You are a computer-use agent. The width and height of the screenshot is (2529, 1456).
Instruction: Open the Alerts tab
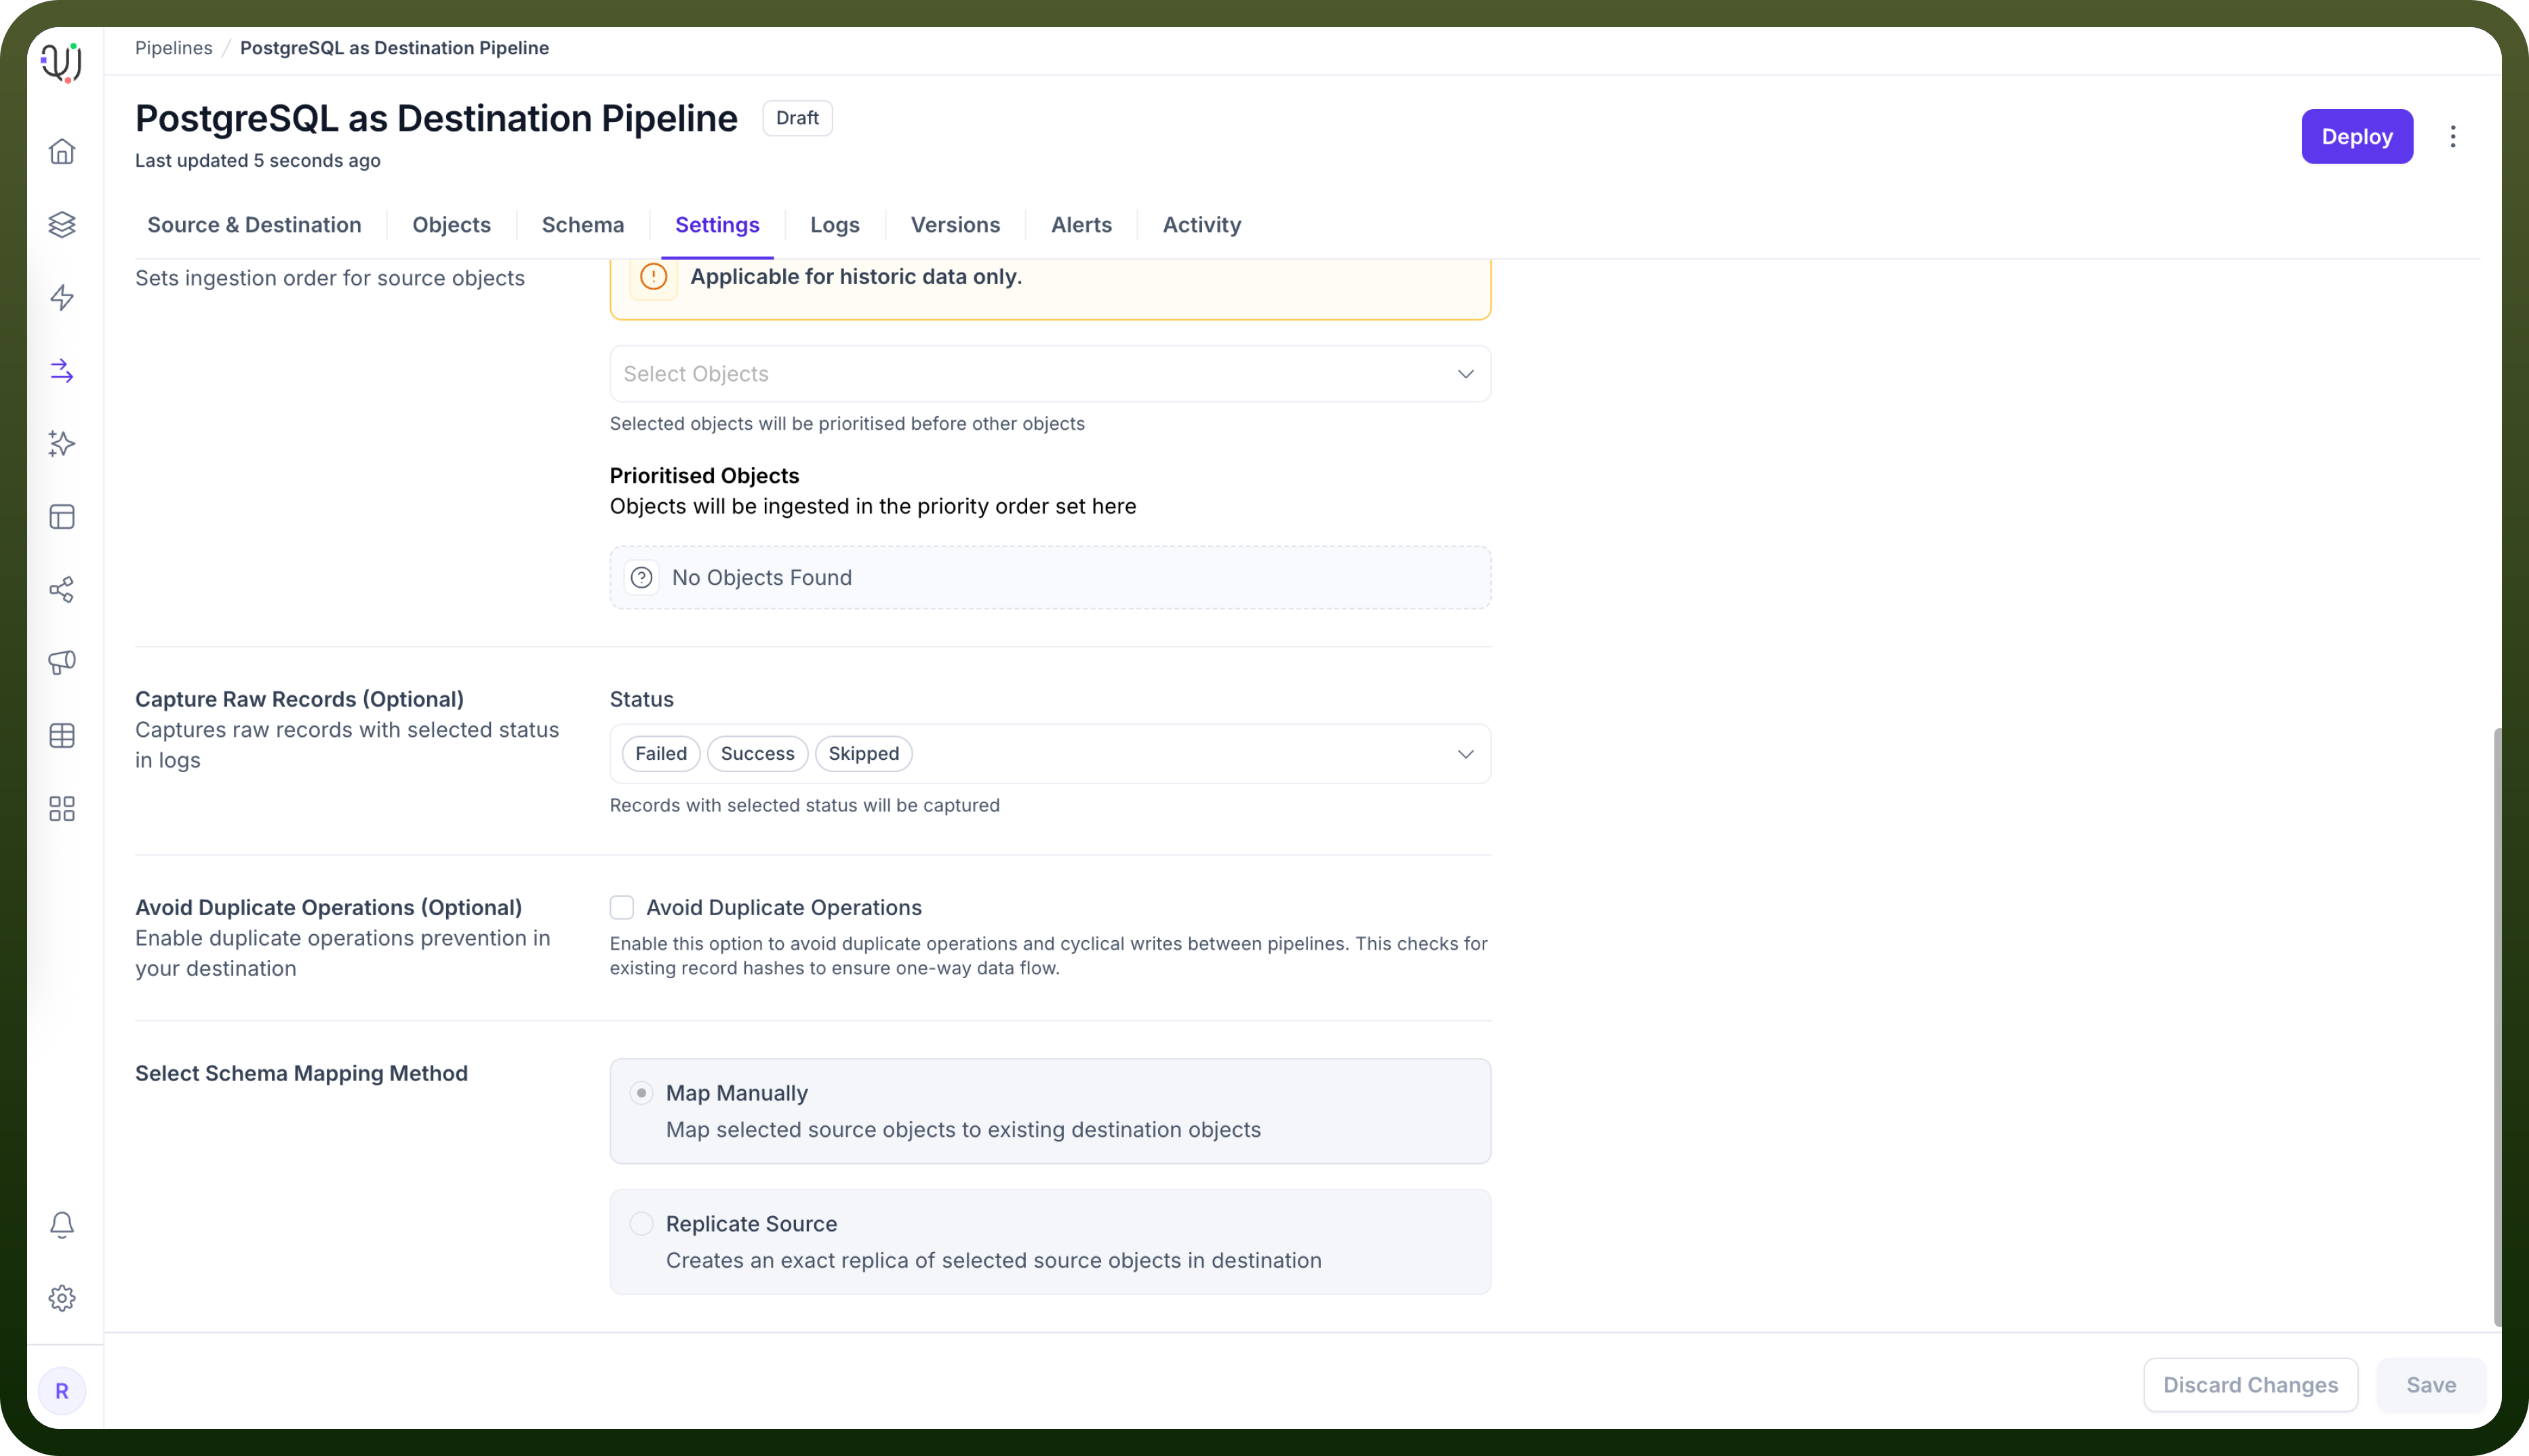1081,225
